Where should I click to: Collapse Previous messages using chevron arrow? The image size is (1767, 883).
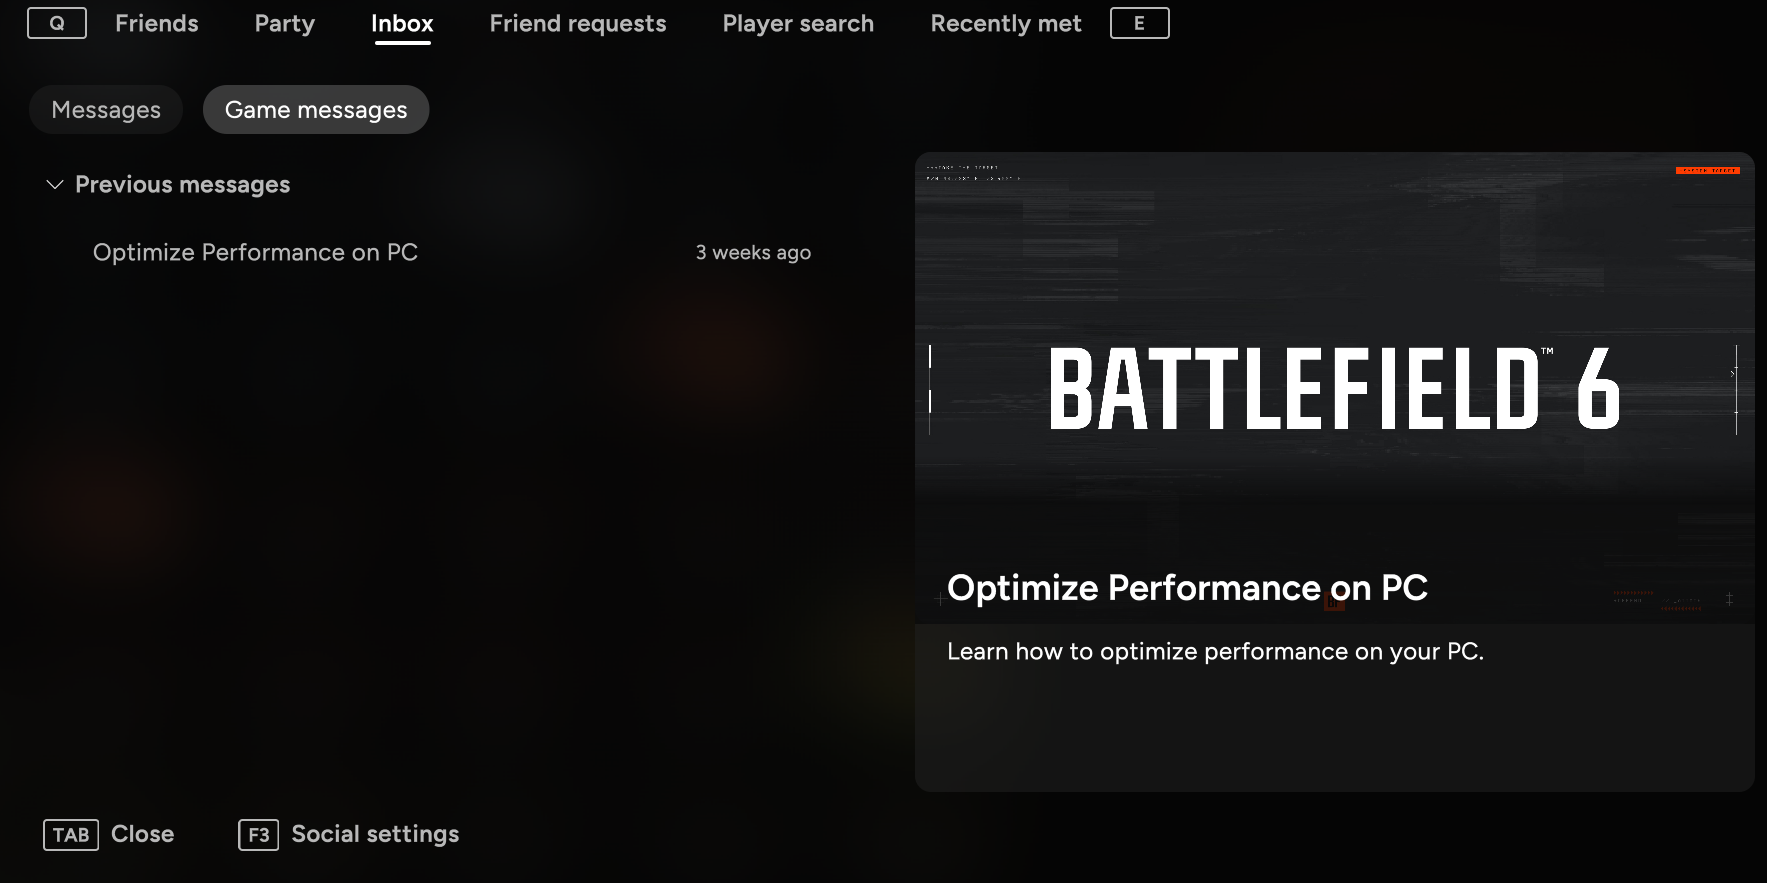point(55,185)
